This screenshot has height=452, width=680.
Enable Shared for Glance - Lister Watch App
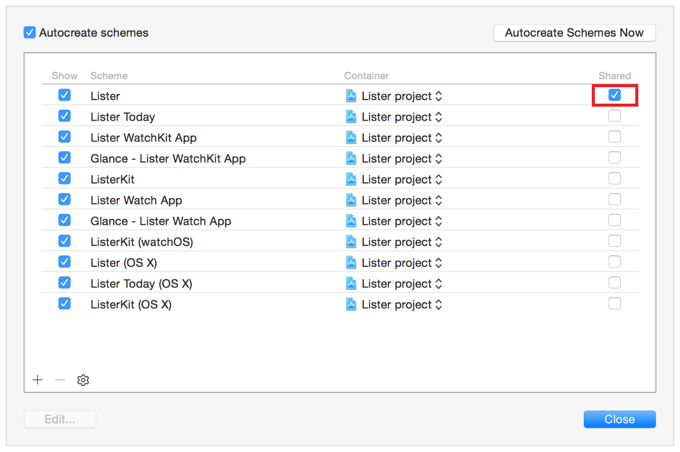tap(615, 220)
